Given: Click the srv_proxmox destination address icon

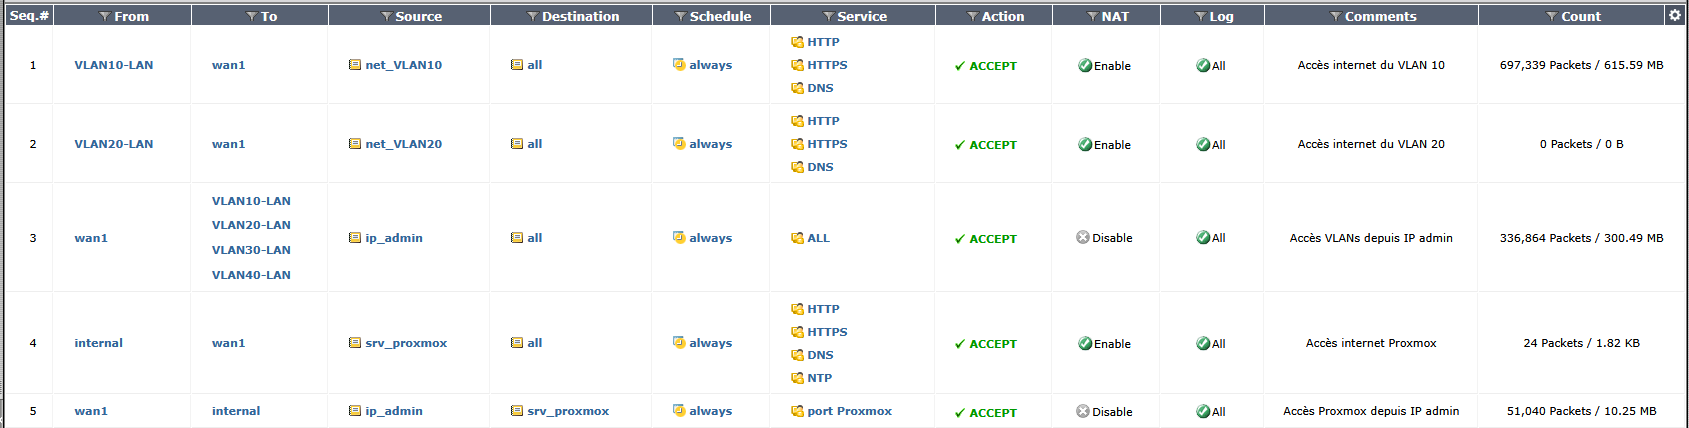Looking at the screenshot, I should 517,411.
